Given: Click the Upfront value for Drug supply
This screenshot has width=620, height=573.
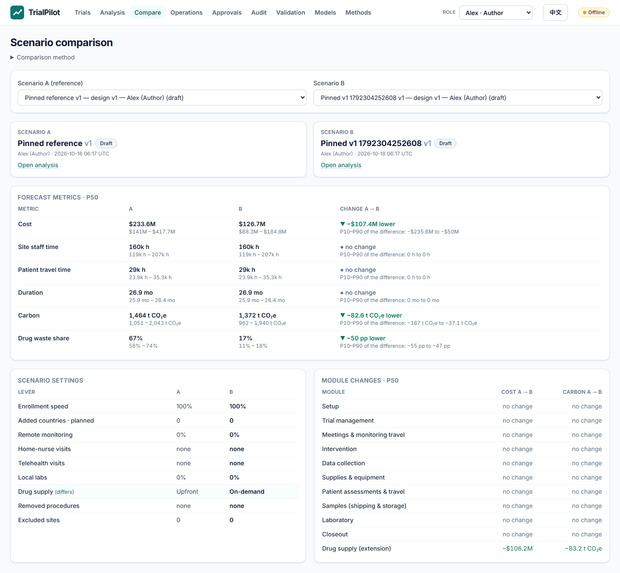Looking at the screenshot, I should click(187, 492).
